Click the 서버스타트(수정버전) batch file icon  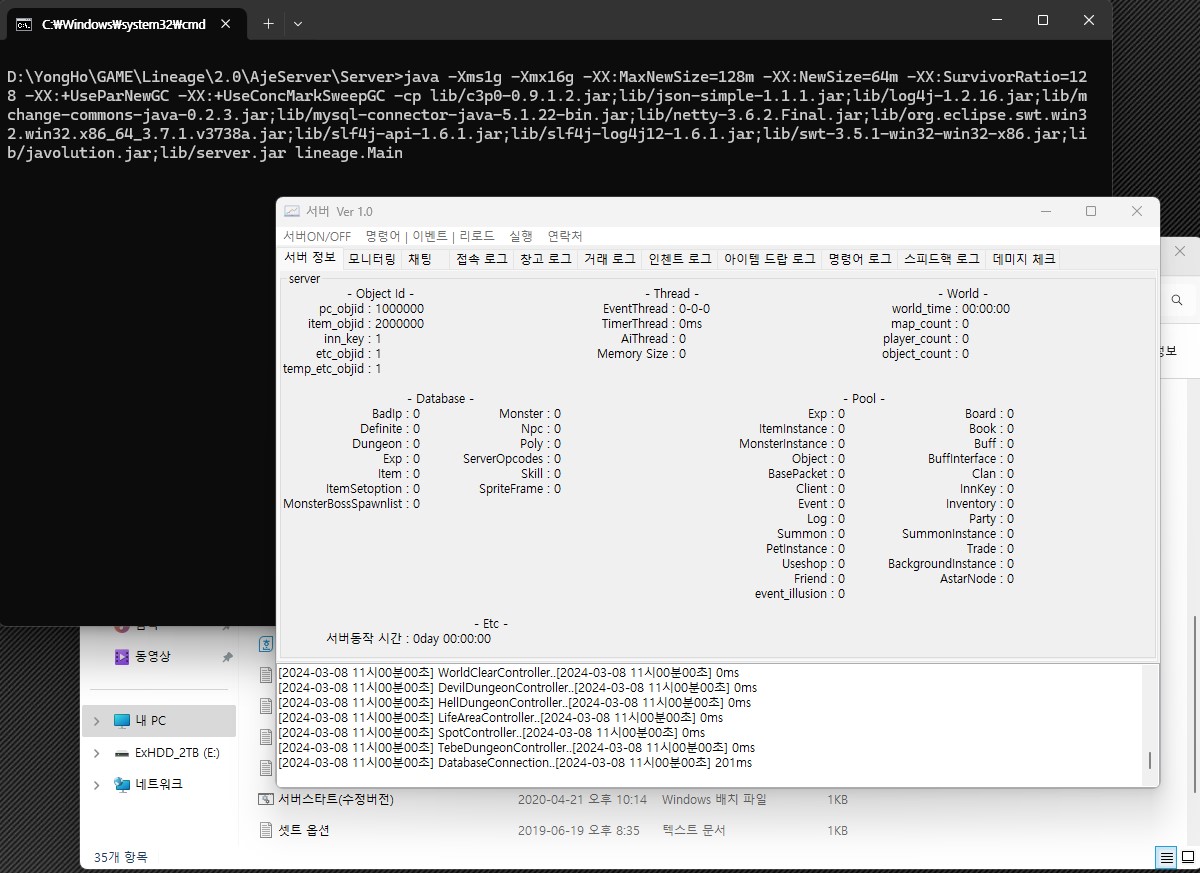[266, 799]
